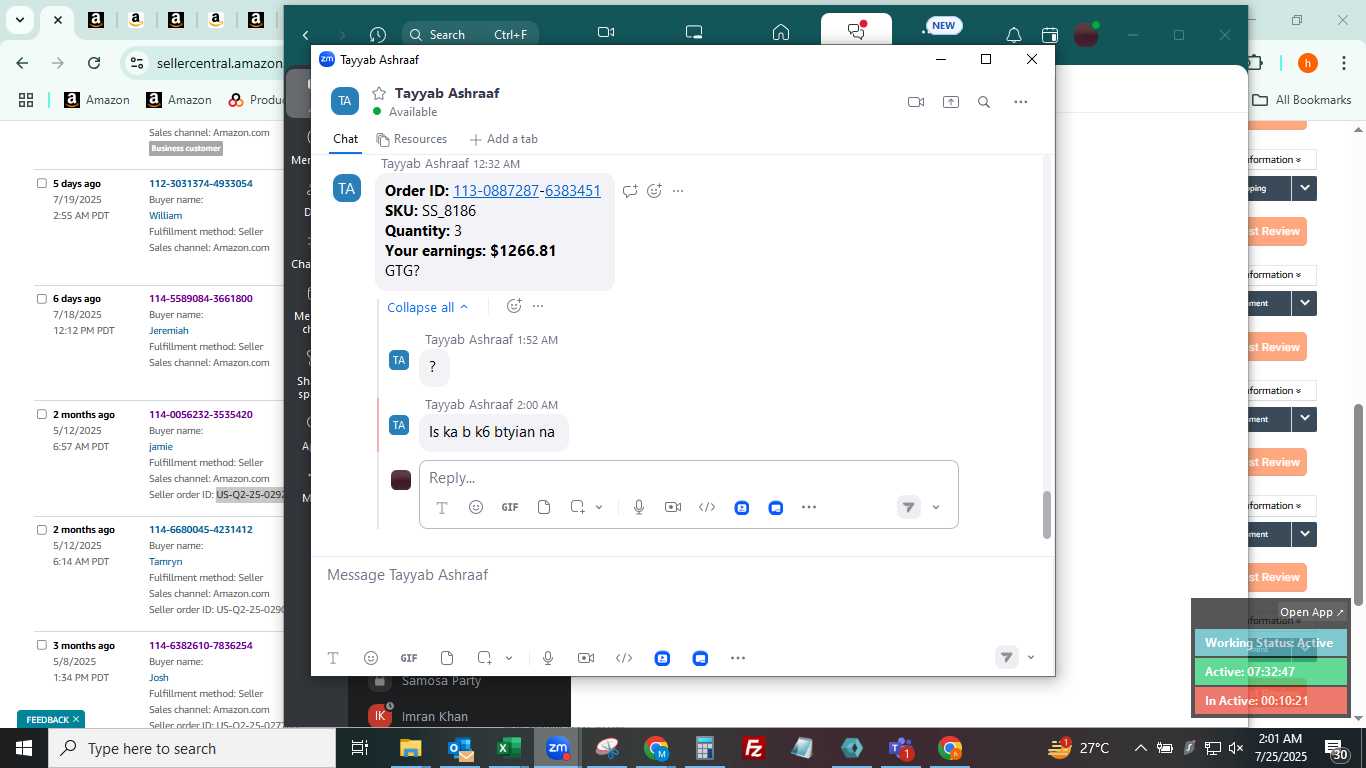Insert code snippet in the Reply box
The image size is (1366, 768).
707,507
